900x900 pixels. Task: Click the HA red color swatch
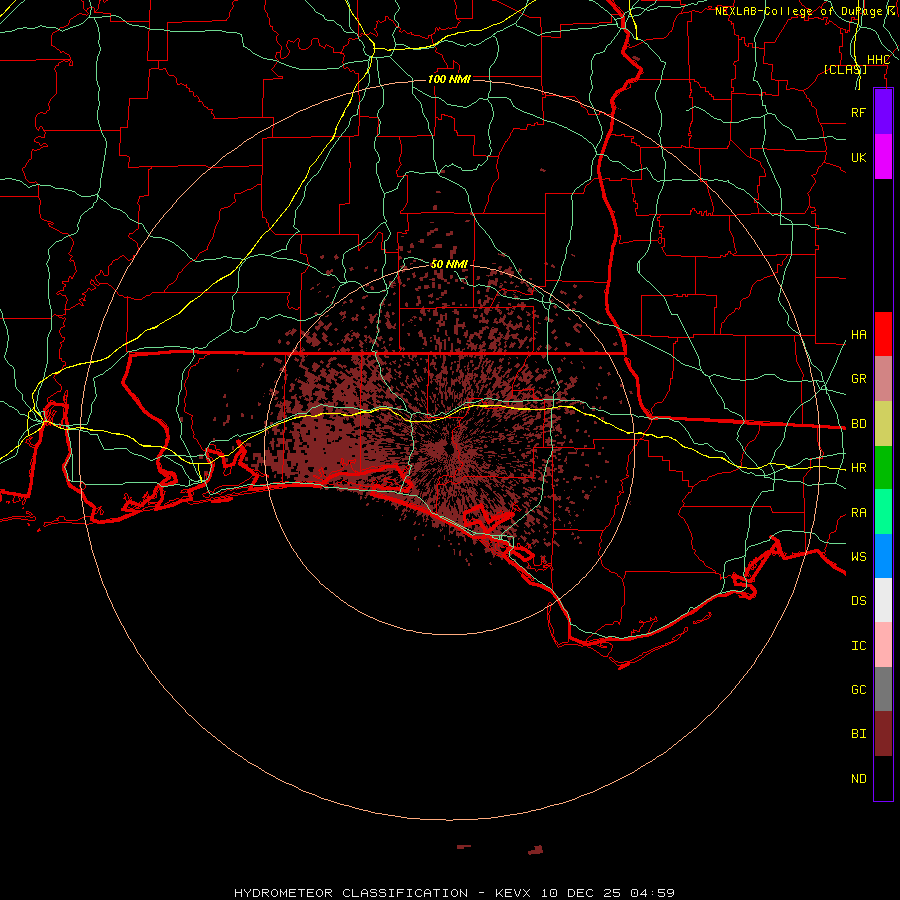[883, 334]
